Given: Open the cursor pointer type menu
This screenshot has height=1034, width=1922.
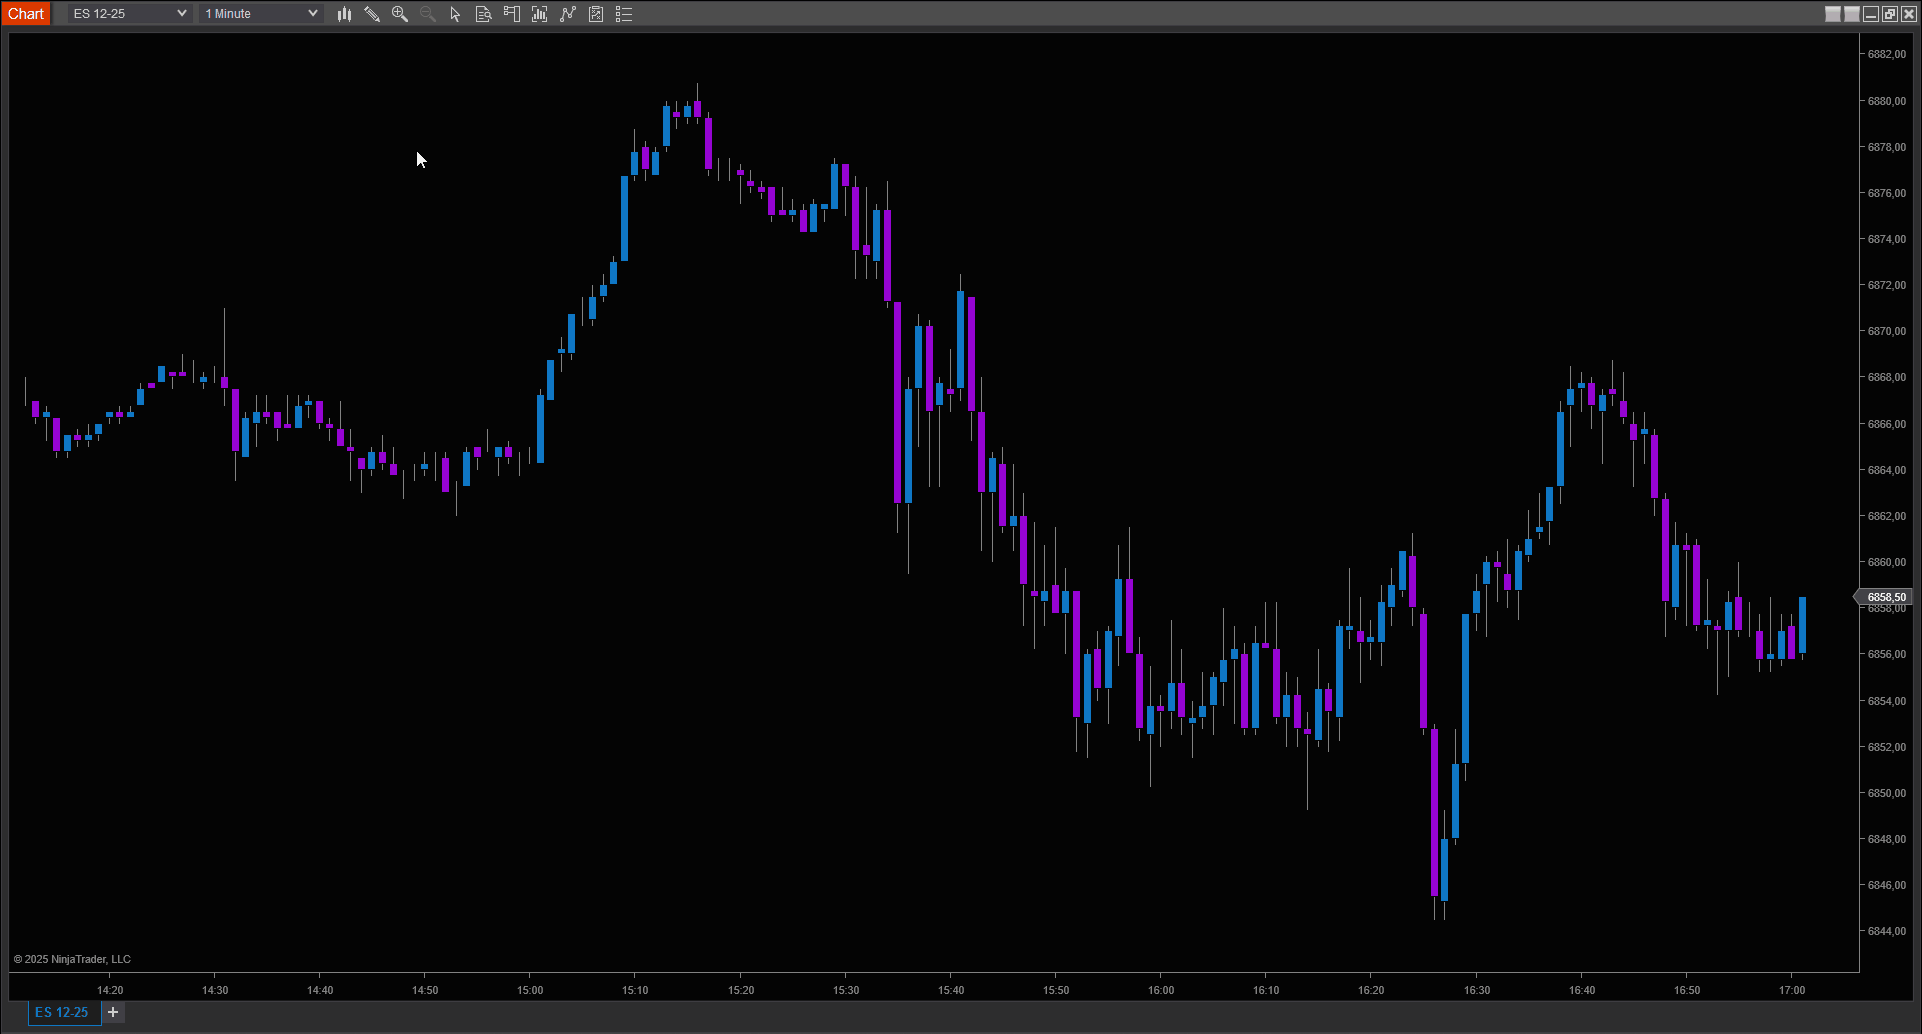Looking at the screenshot, I should (456, 14).
